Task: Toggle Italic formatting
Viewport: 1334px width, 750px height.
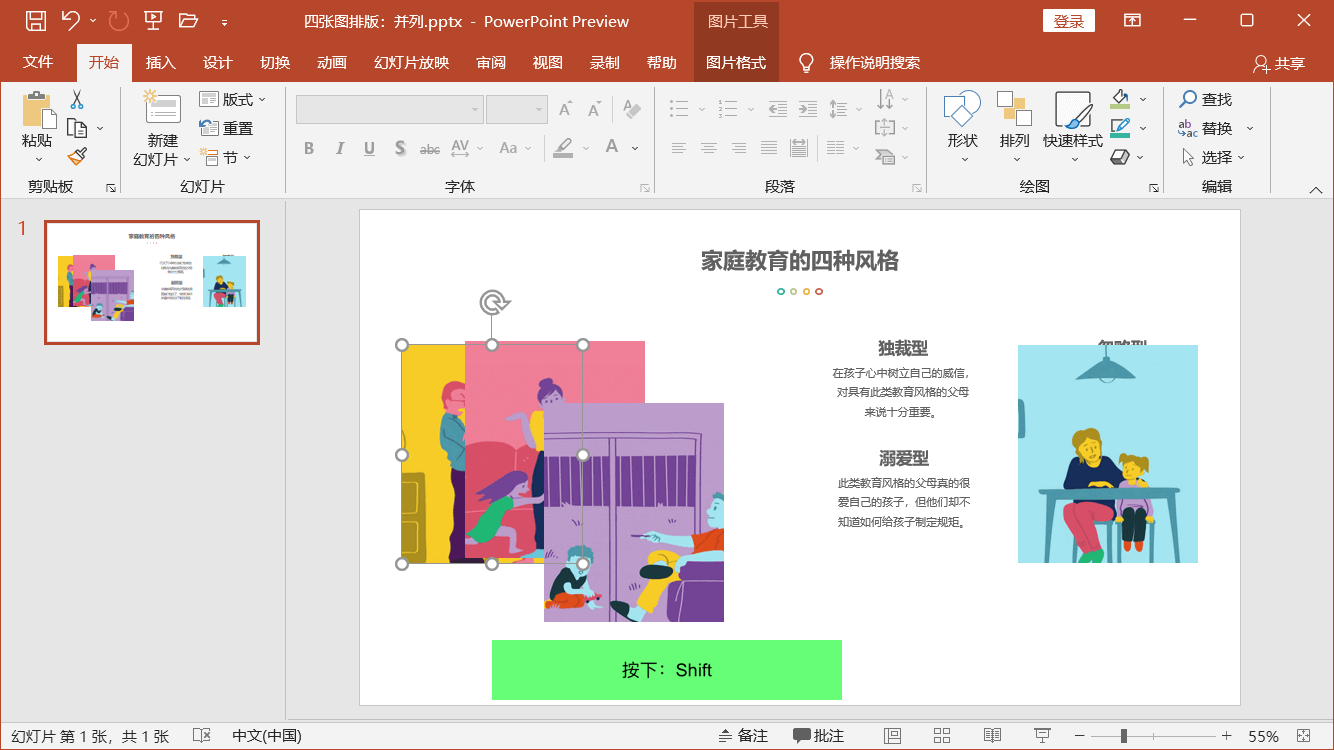Action: [339, 148]
